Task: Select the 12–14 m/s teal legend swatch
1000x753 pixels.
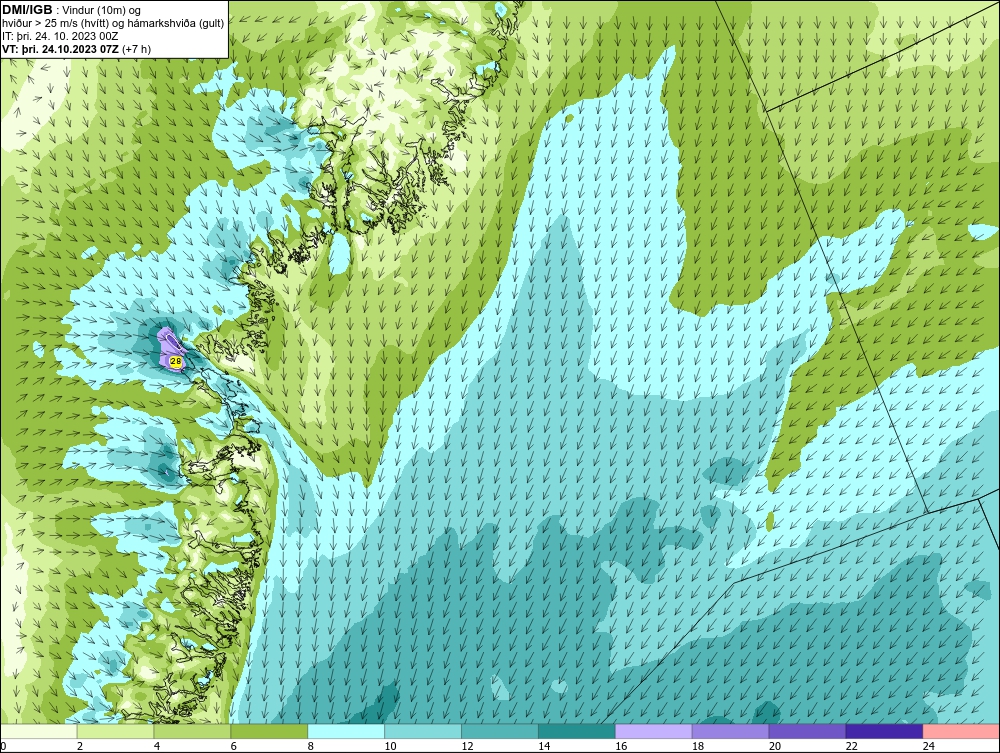Action: [500, 731]
